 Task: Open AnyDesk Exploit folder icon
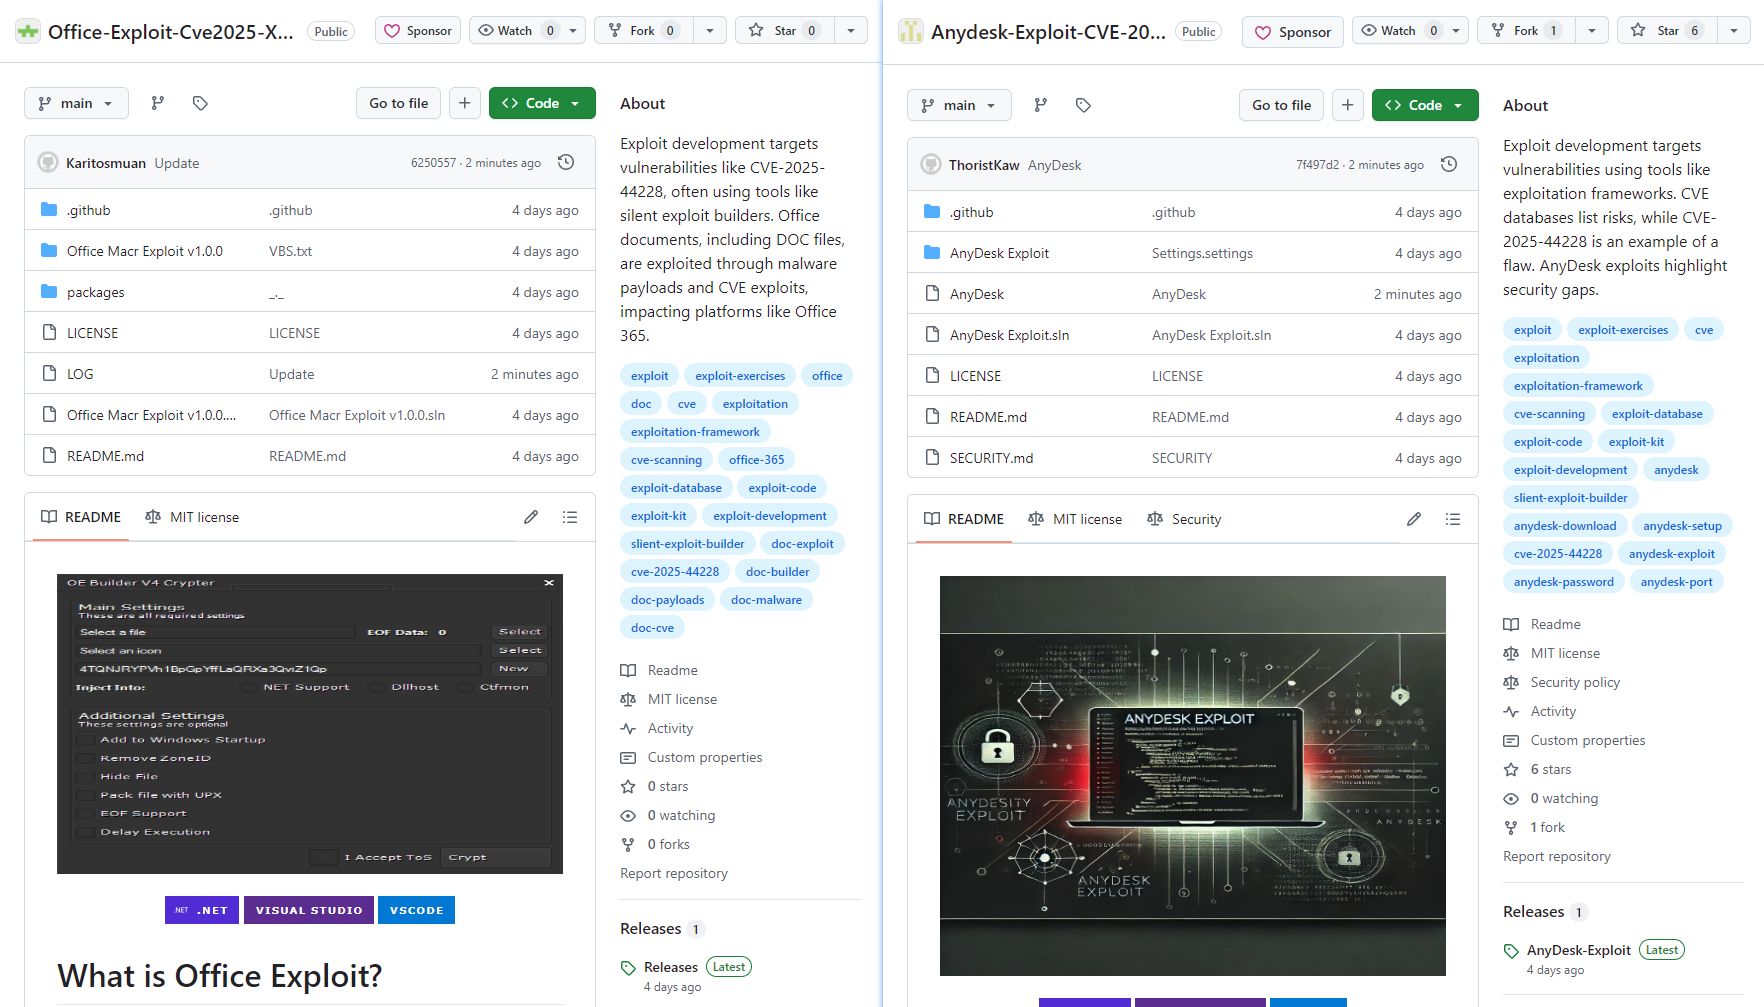coord(932,253)
